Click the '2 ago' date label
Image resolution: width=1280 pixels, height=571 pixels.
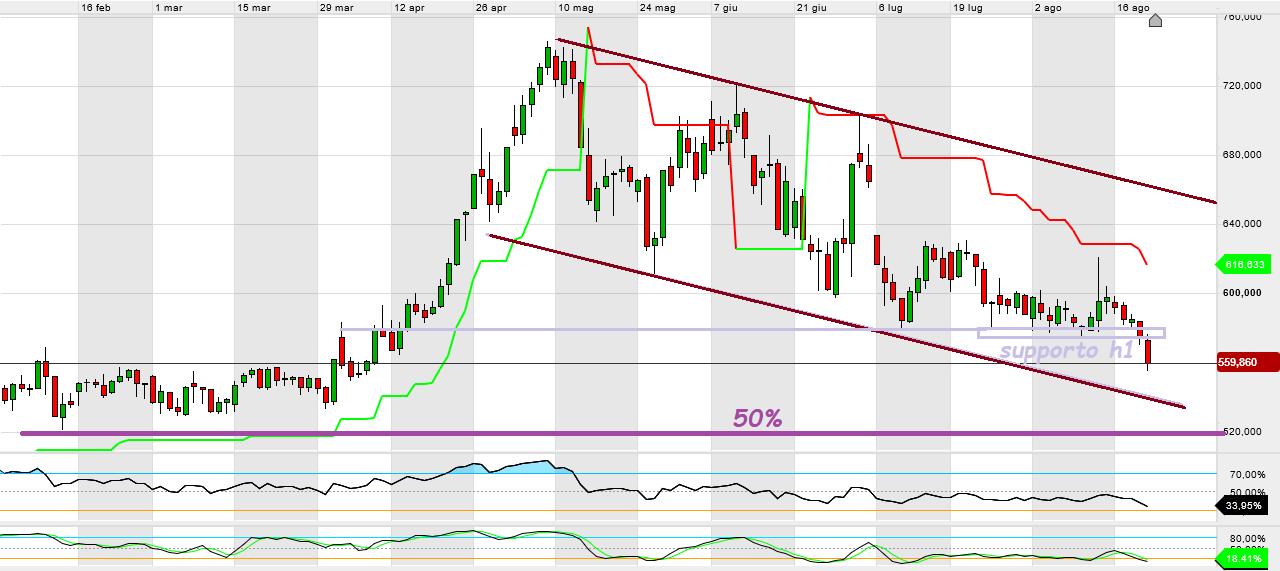1047,7
